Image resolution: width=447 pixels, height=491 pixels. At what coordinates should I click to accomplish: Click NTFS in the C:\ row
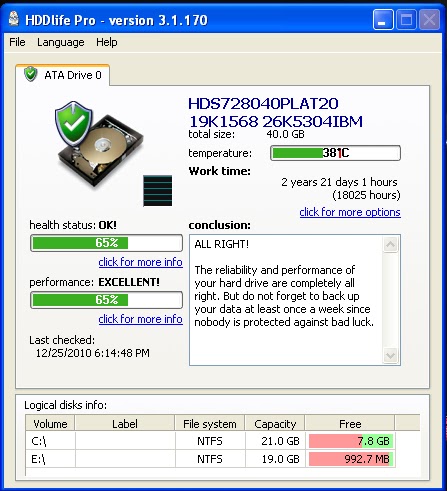(x=210, y=441)
